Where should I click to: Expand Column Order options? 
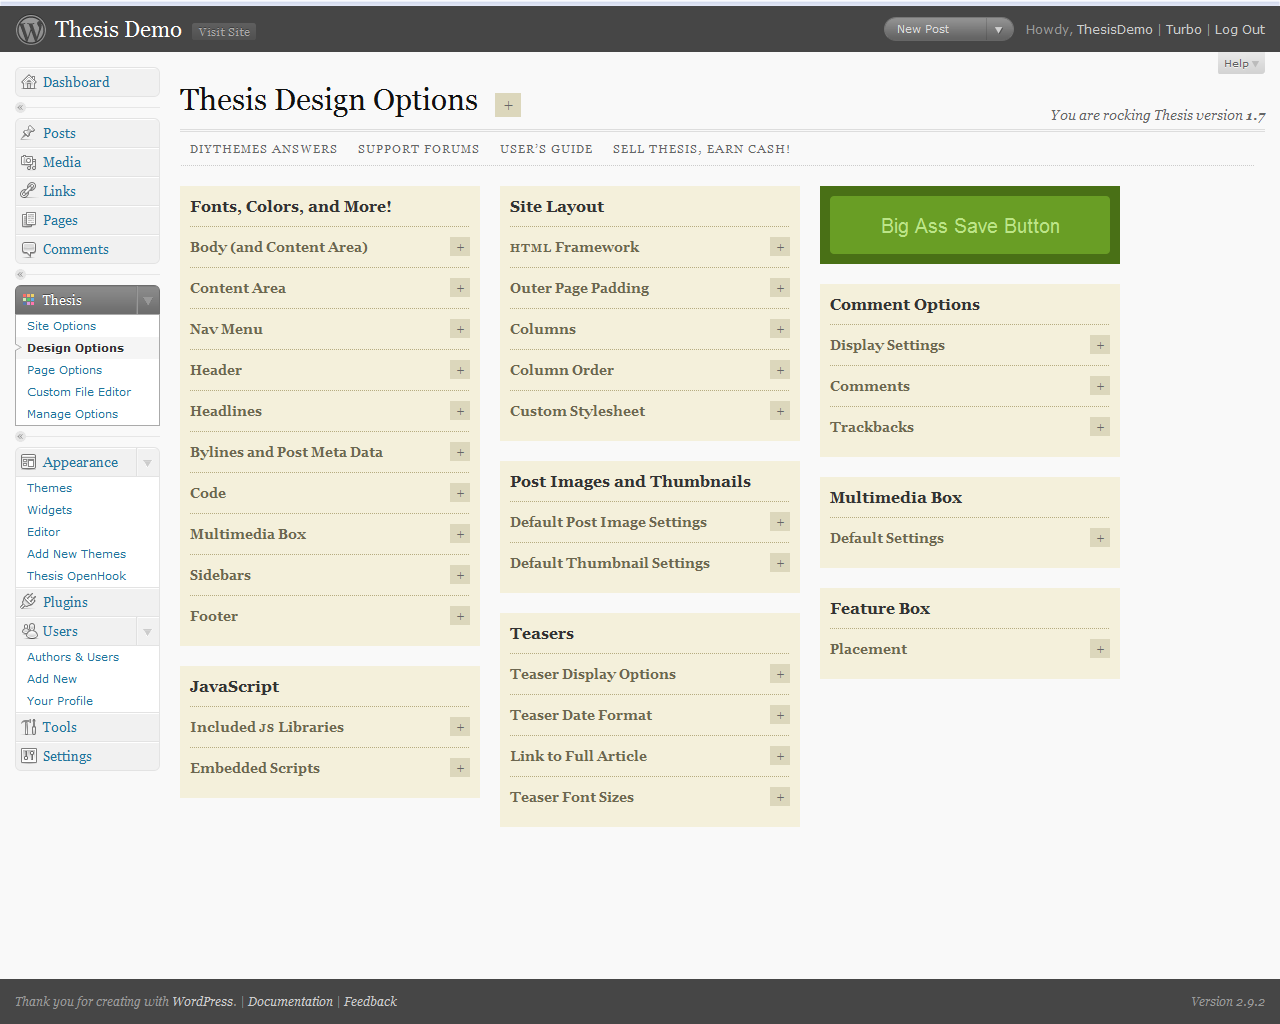(780, 370)
